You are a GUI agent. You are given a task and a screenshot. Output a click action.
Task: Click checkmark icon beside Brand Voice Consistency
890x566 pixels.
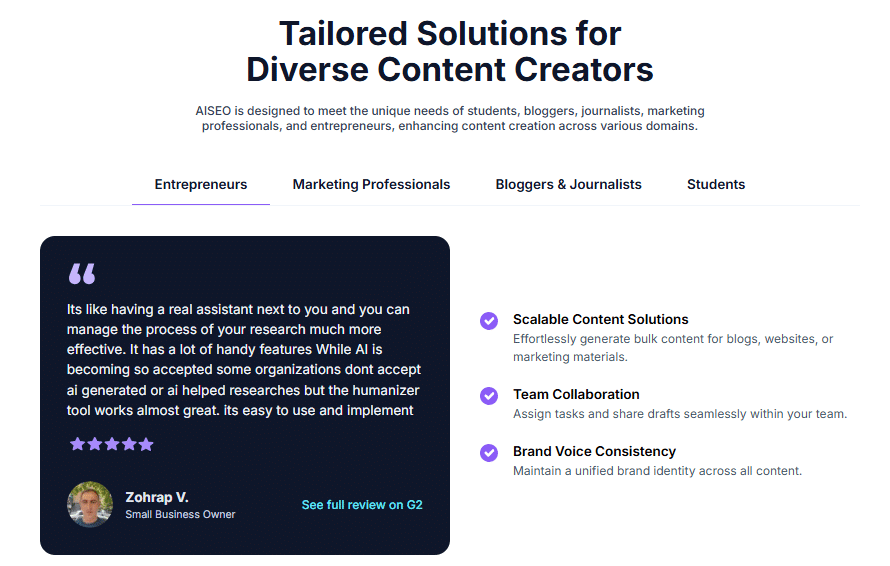click(489, 452)
